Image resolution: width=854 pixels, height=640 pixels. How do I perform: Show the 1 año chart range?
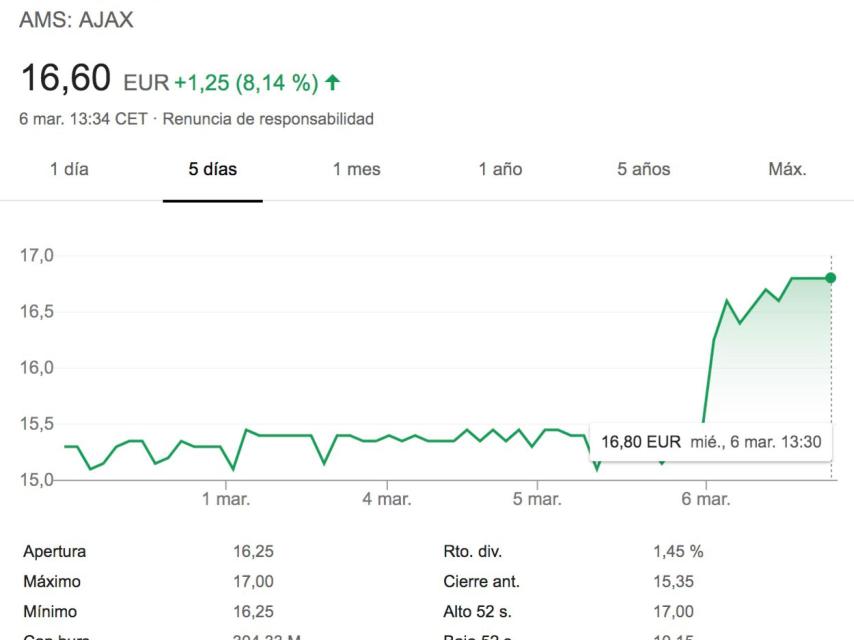pyautogui.click(x=500, y=170)
